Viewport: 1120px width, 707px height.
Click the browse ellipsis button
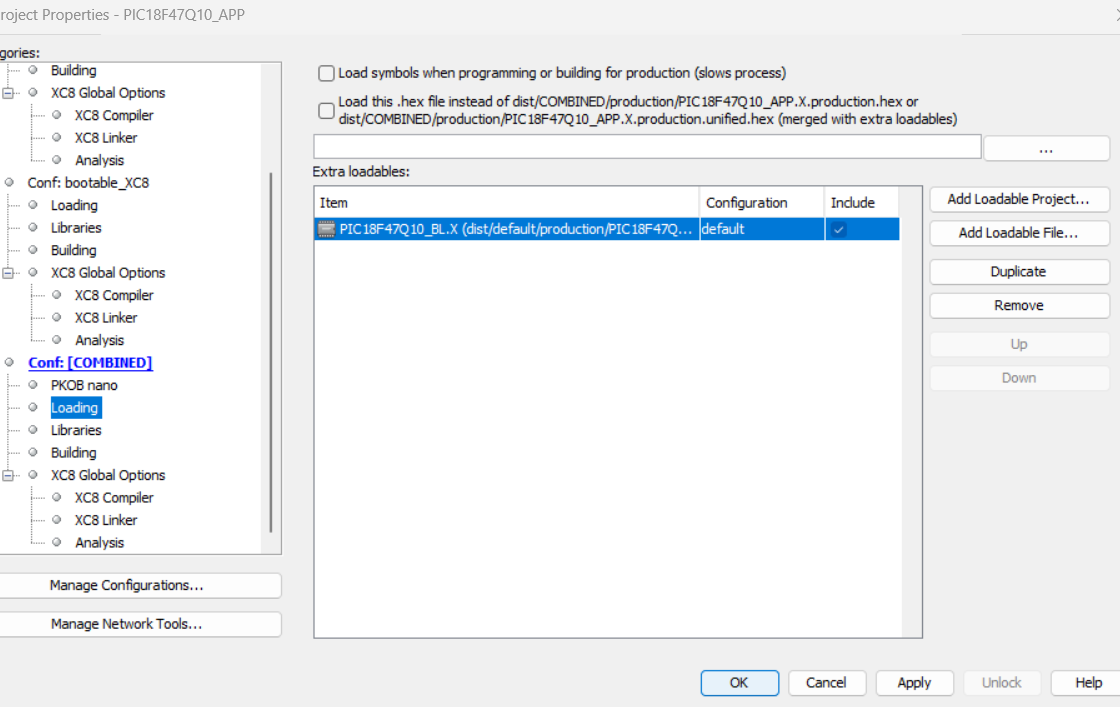click(x=1046, y=148)
